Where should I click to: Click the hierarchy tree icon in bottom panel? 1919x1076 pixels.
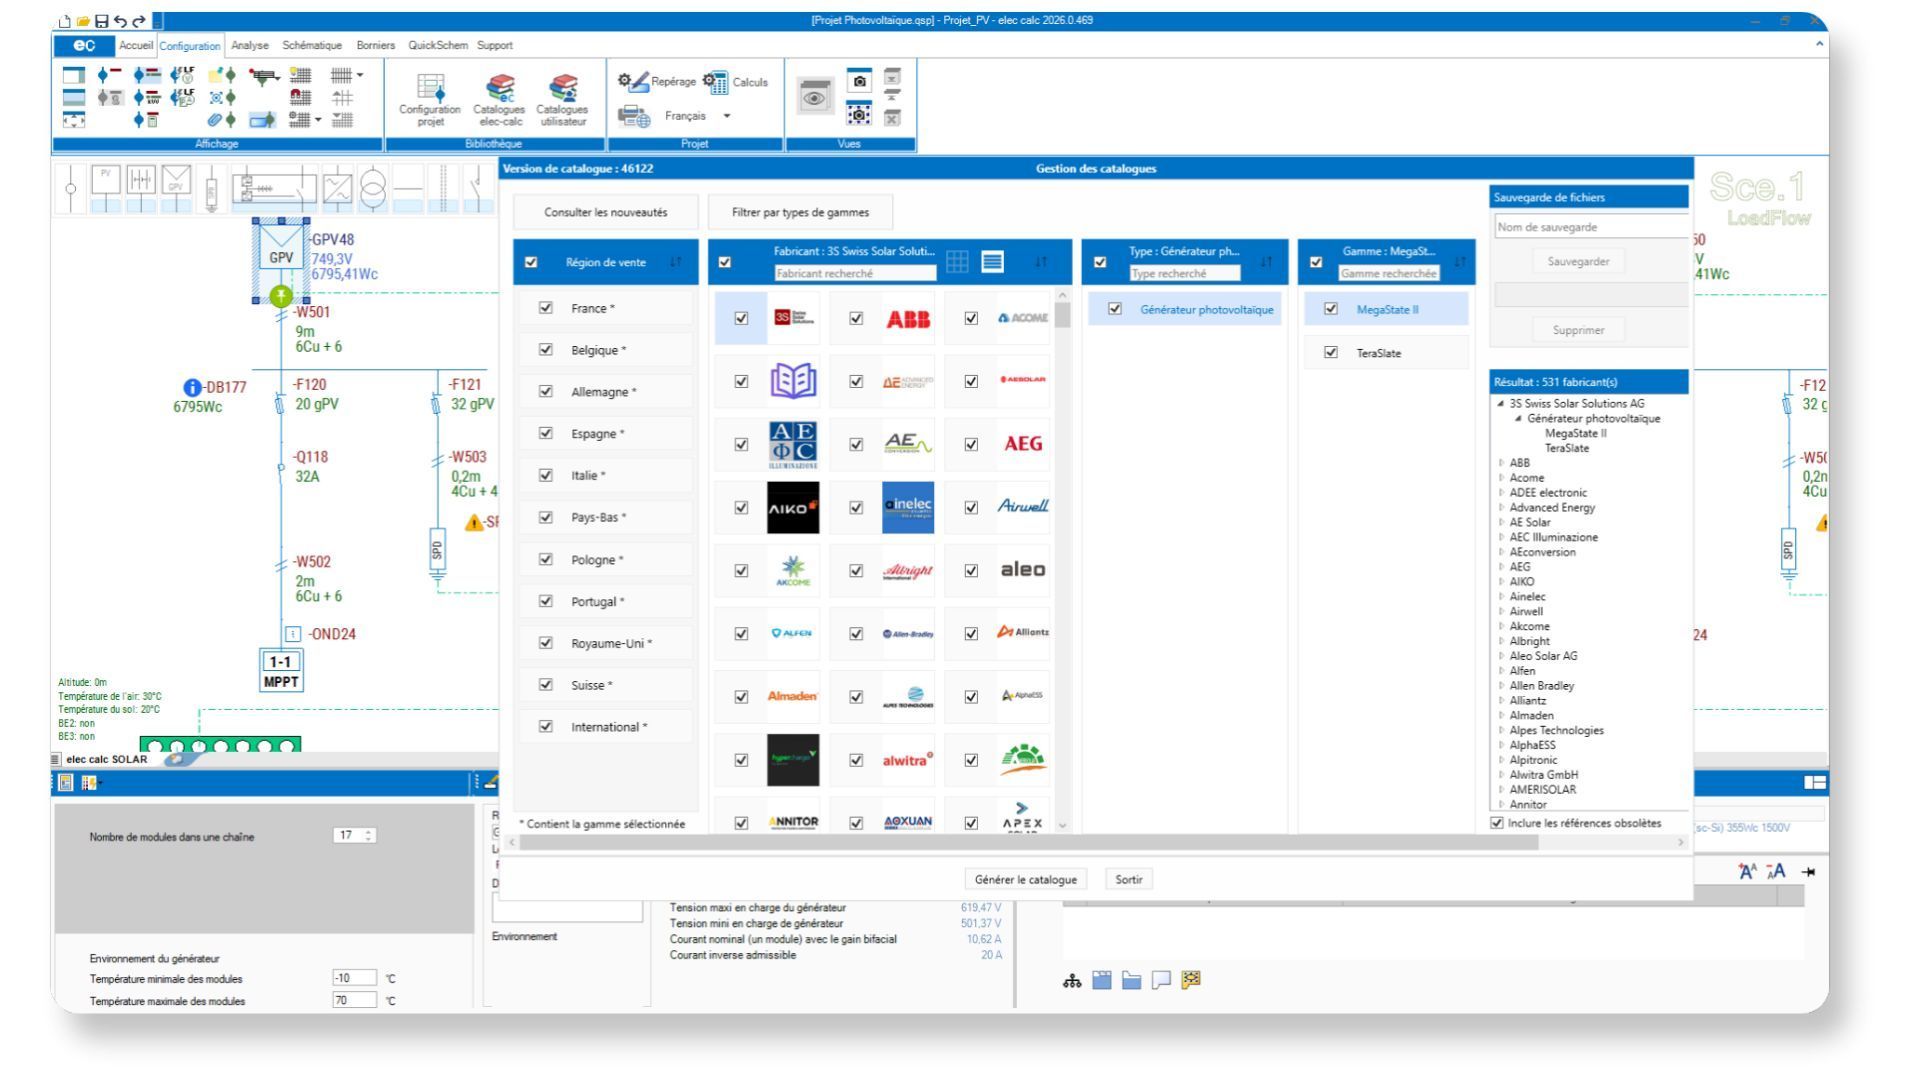click(x=1071, y=981)
